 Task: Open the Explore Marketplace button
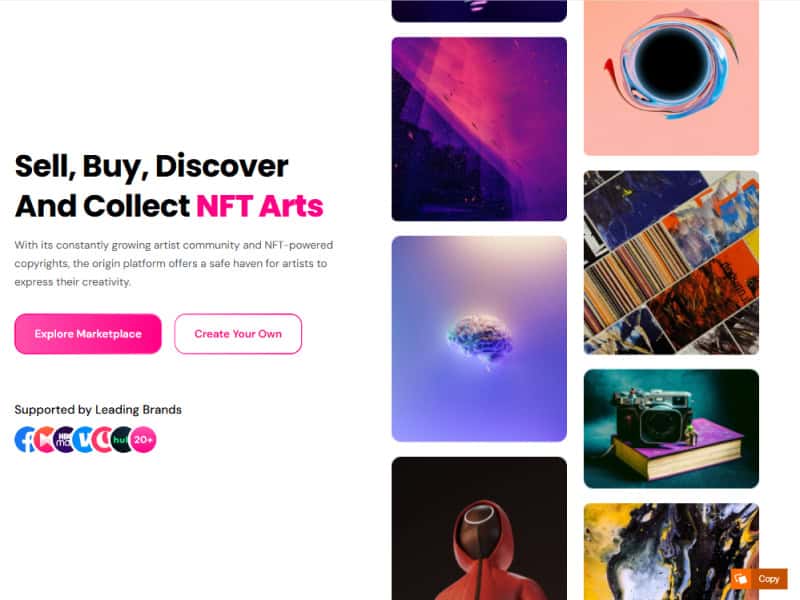point(88,334)
